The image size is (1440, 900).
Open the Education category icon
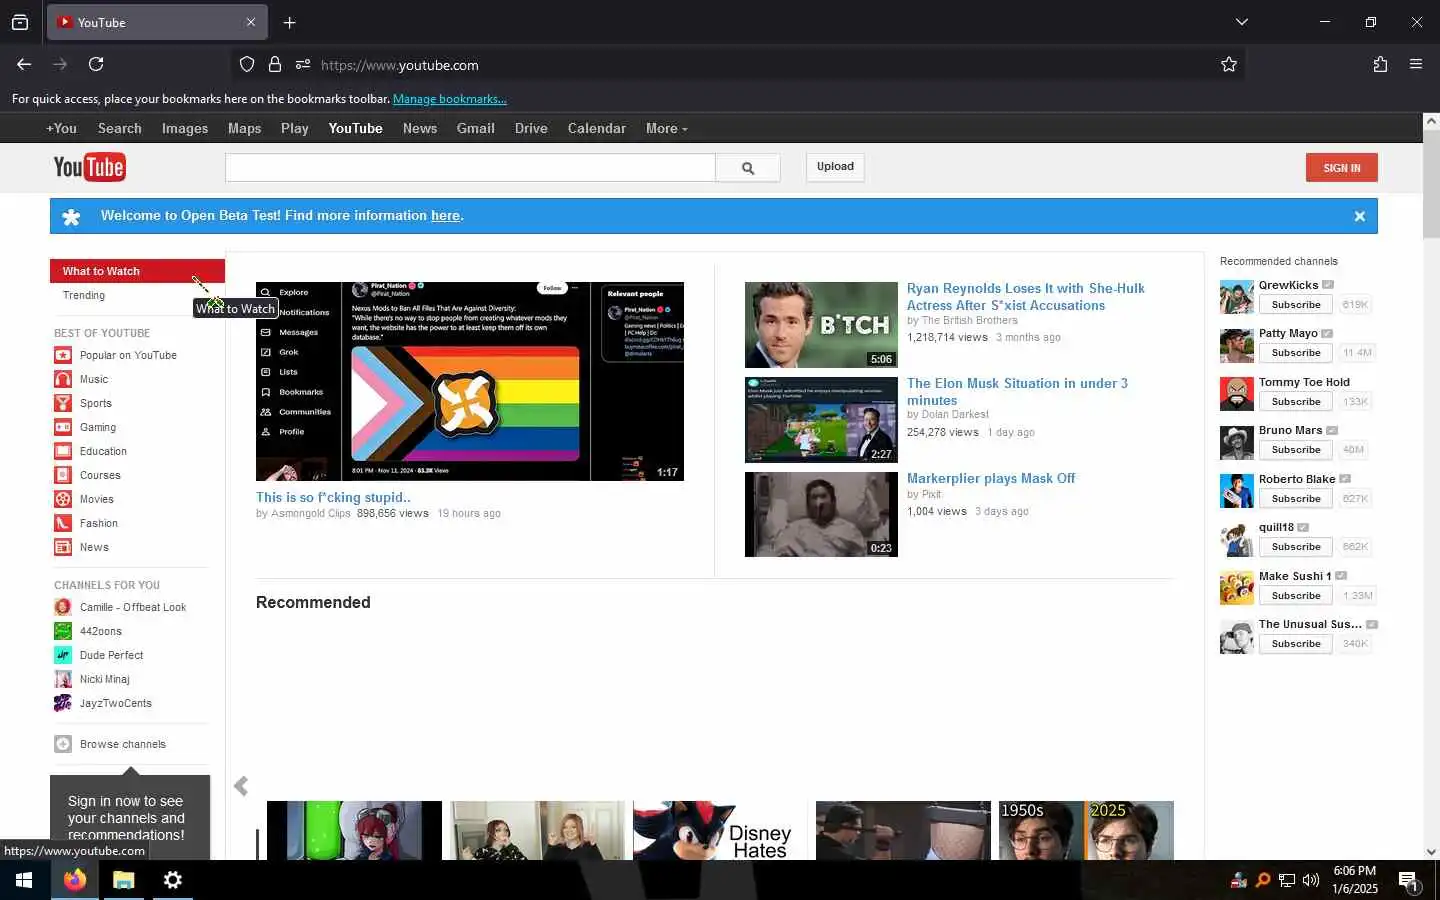tap(62, 451)
